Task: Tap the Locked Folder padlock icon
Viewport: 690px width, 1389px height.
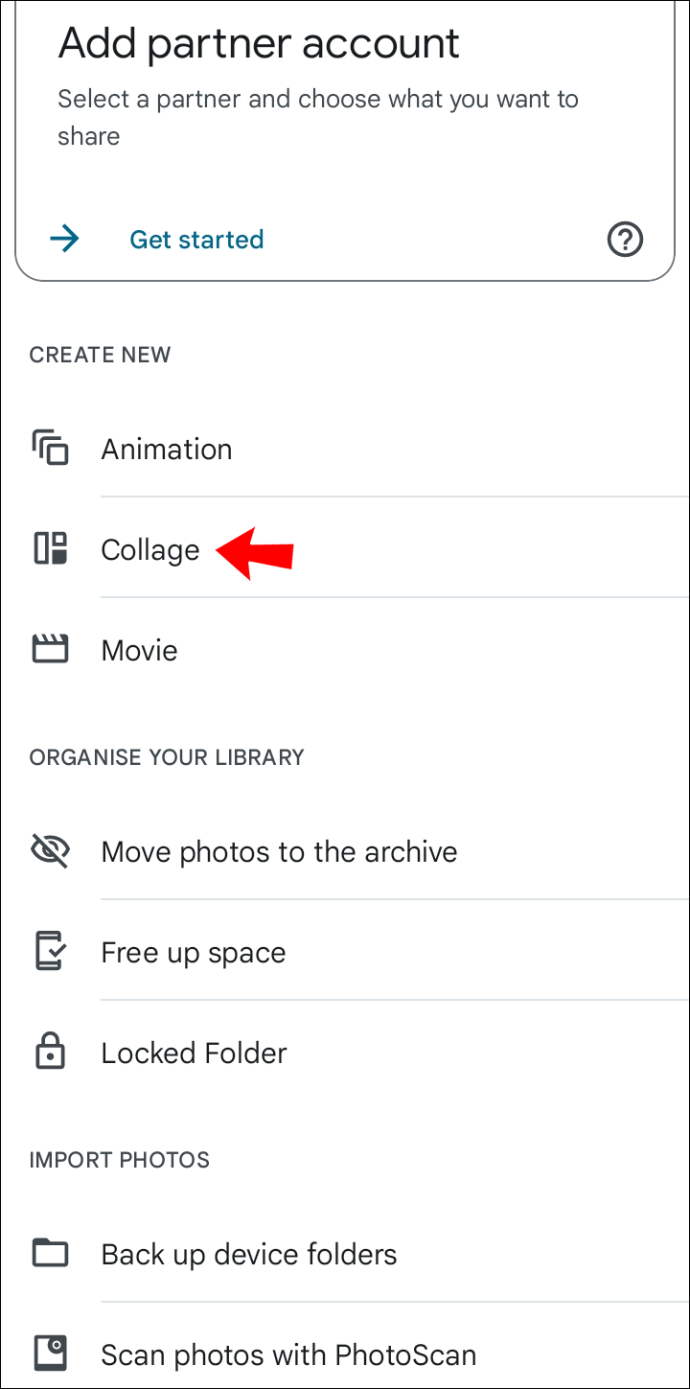Action: point(50,1052)
